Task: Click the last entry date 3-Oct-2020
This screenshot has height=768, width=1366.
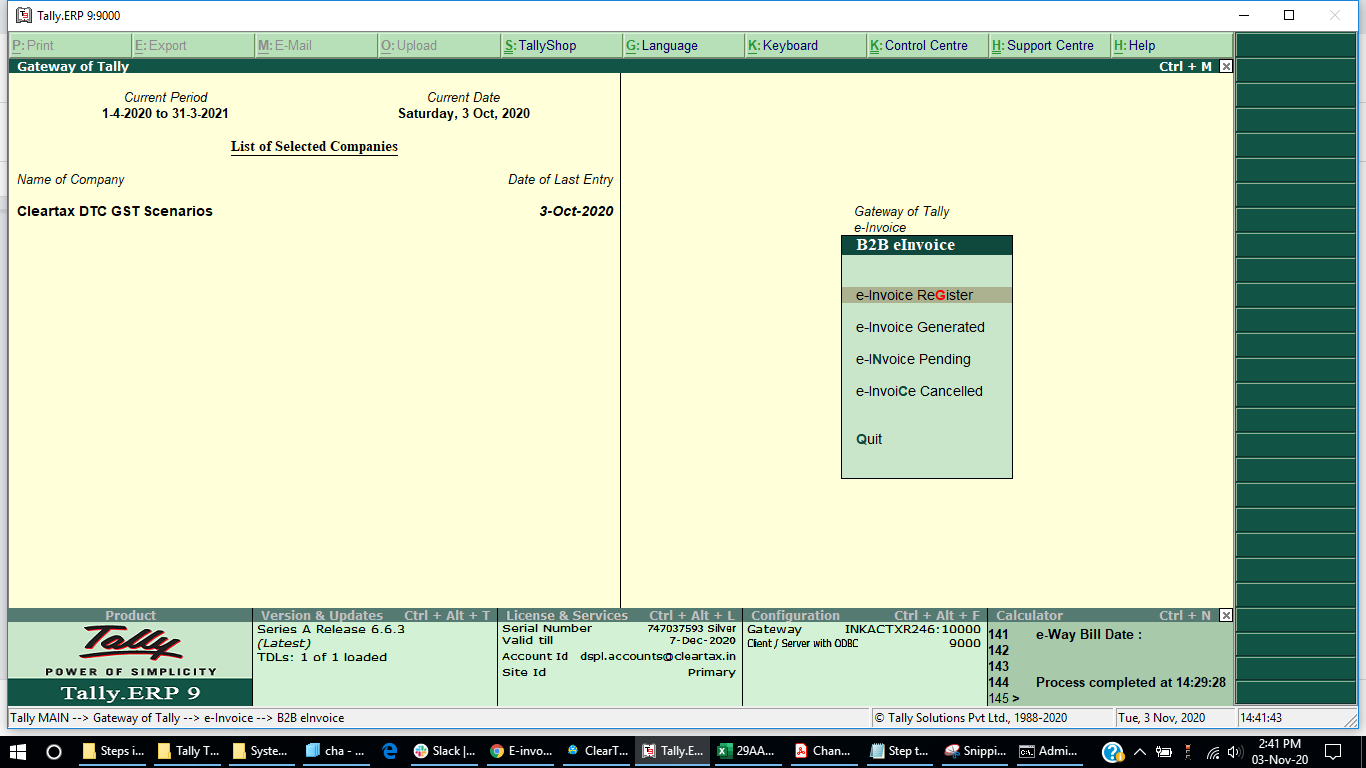Action: [x=576, y=211]
